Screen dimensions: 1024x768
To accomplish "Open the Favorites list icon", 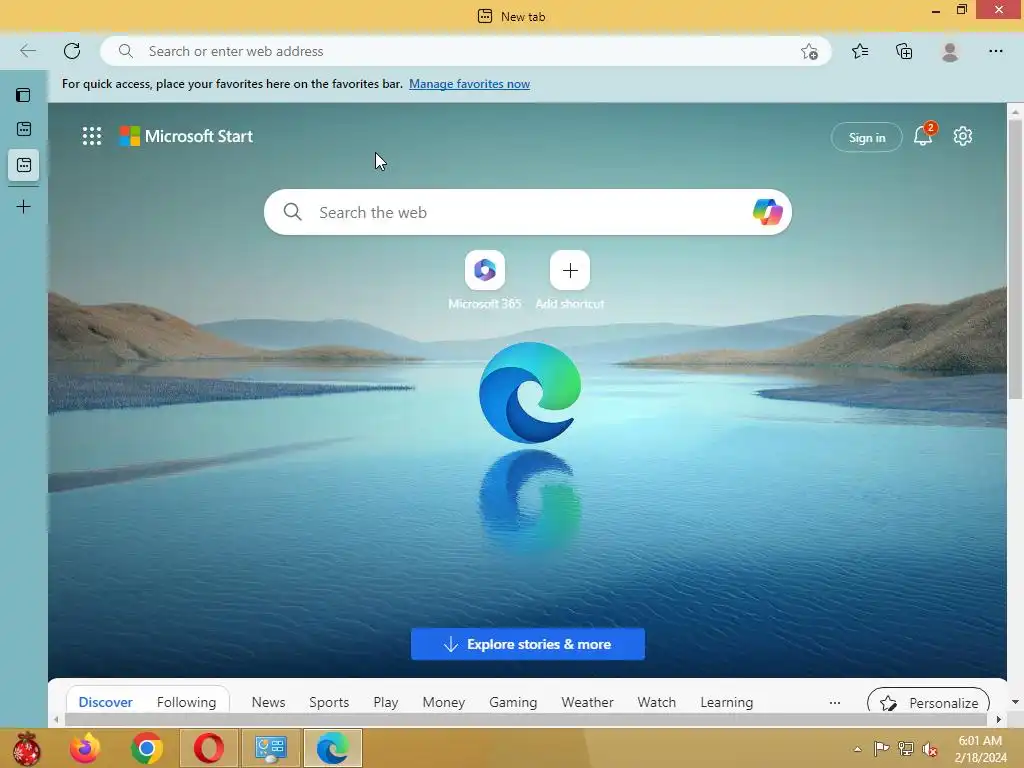I will point(860,51).
